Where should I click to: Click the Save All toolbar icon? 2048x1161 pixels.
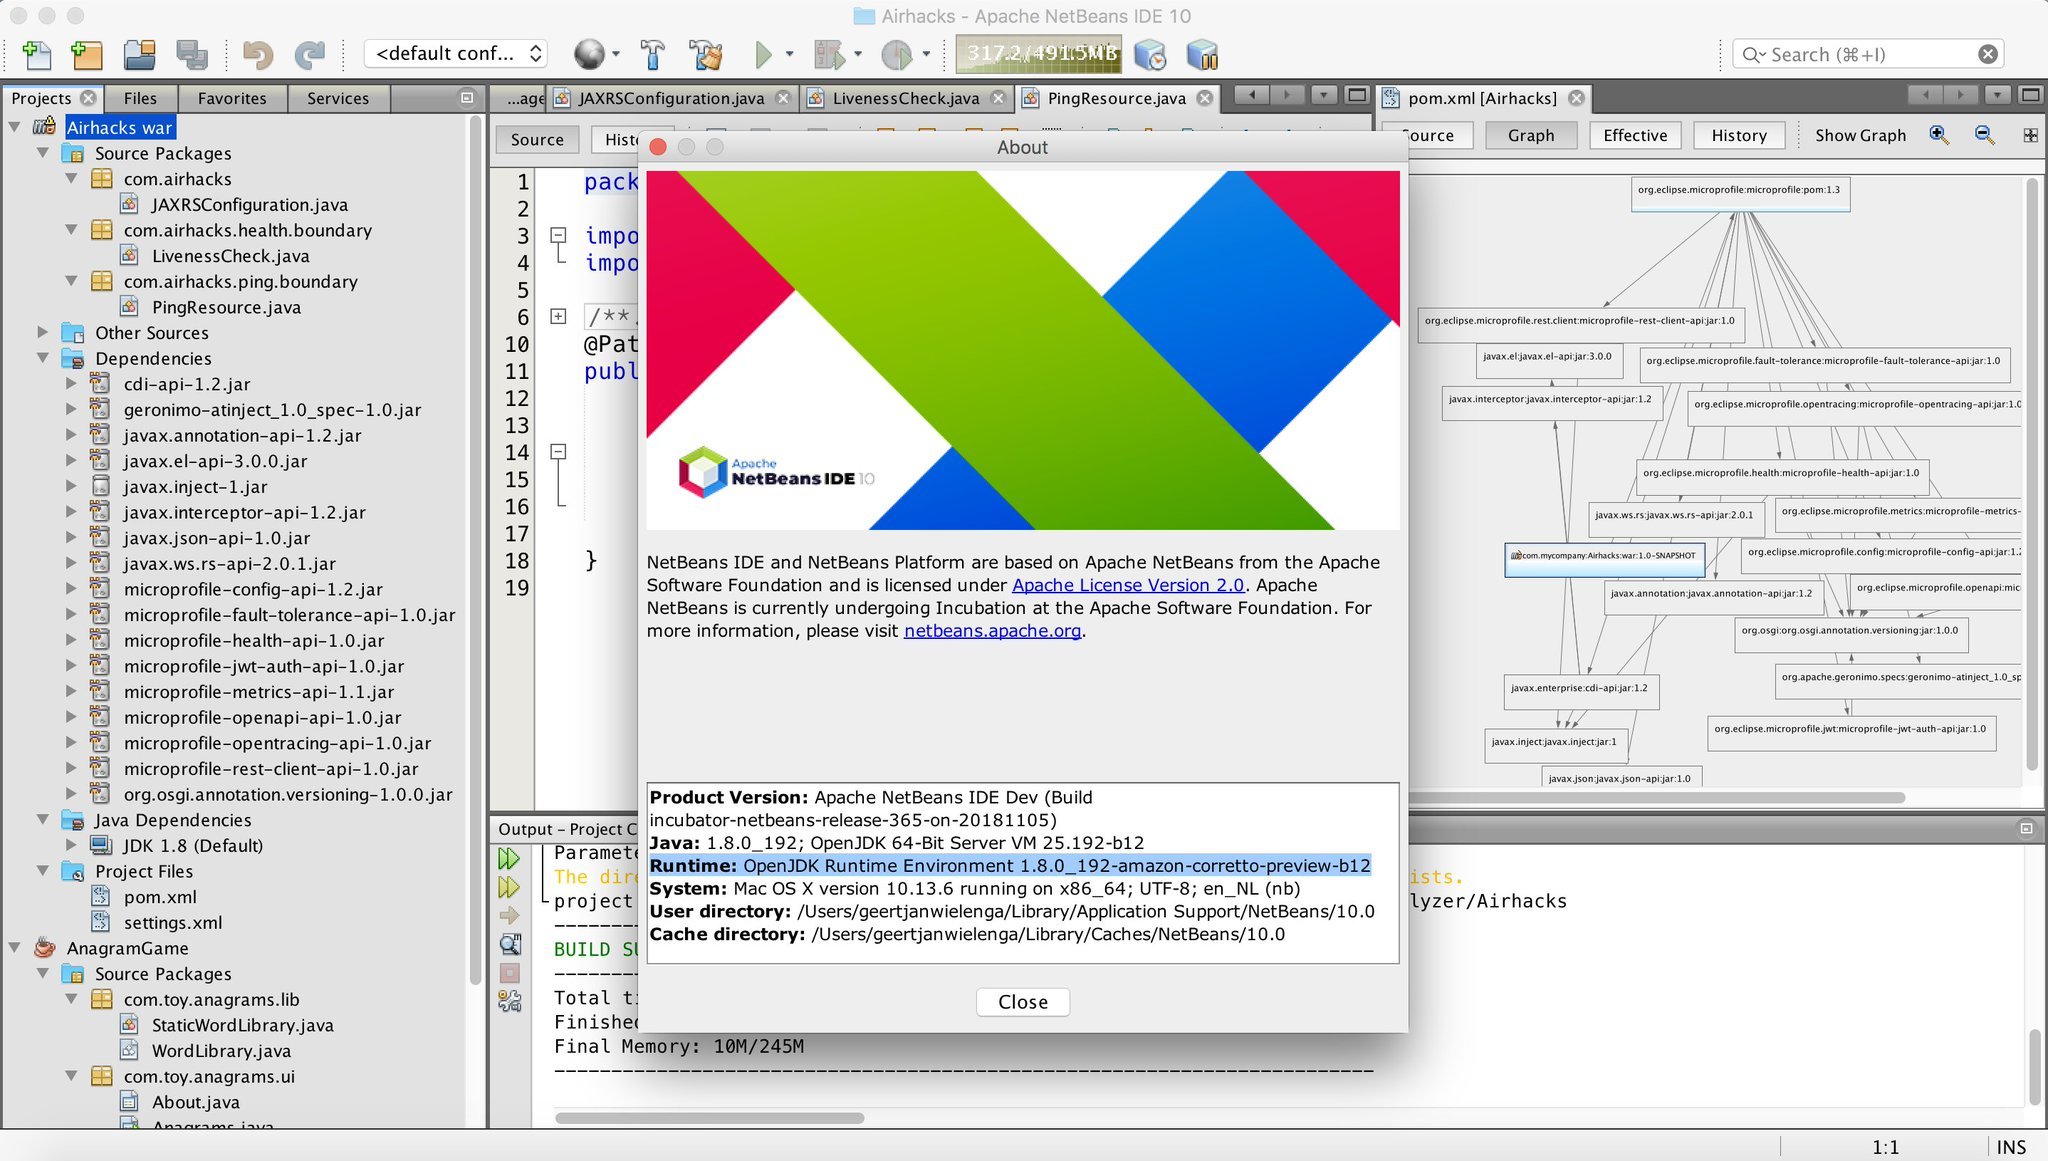pos(191,54)
